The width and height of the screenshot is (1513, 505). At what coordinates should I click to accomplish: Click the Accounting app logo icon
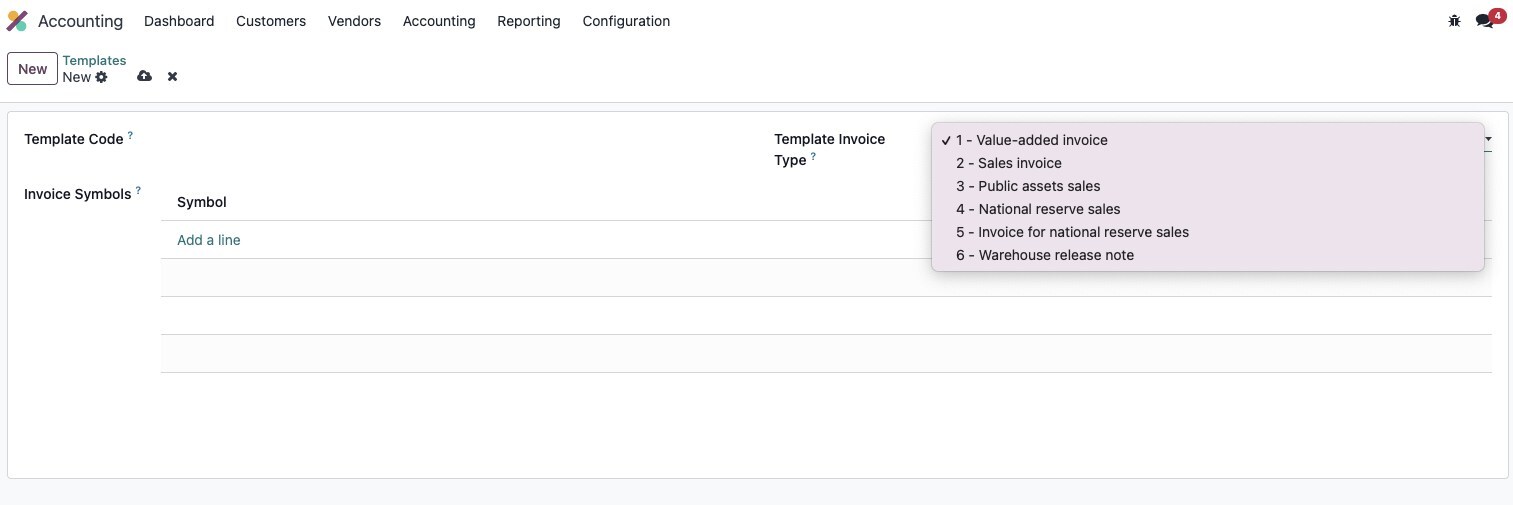(17, 21)
